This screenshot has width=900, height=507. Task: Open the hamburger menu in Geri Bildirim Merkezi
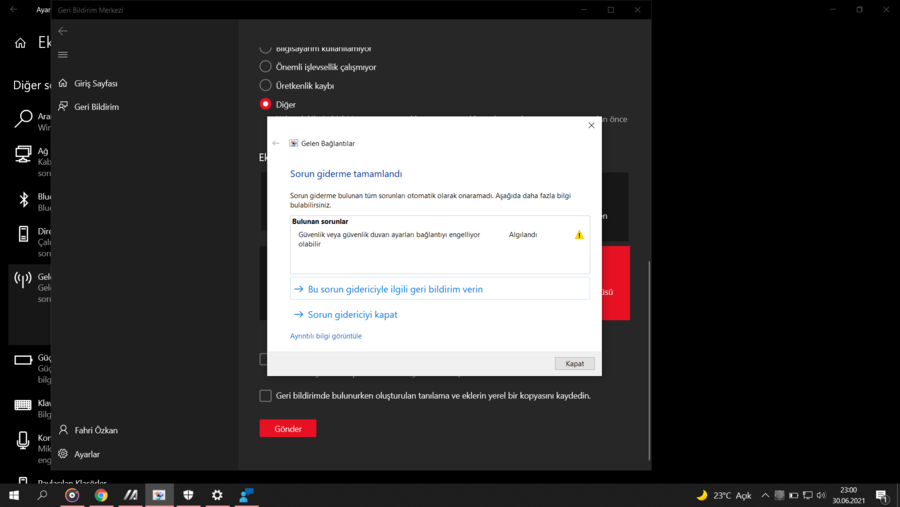point(63,55)
